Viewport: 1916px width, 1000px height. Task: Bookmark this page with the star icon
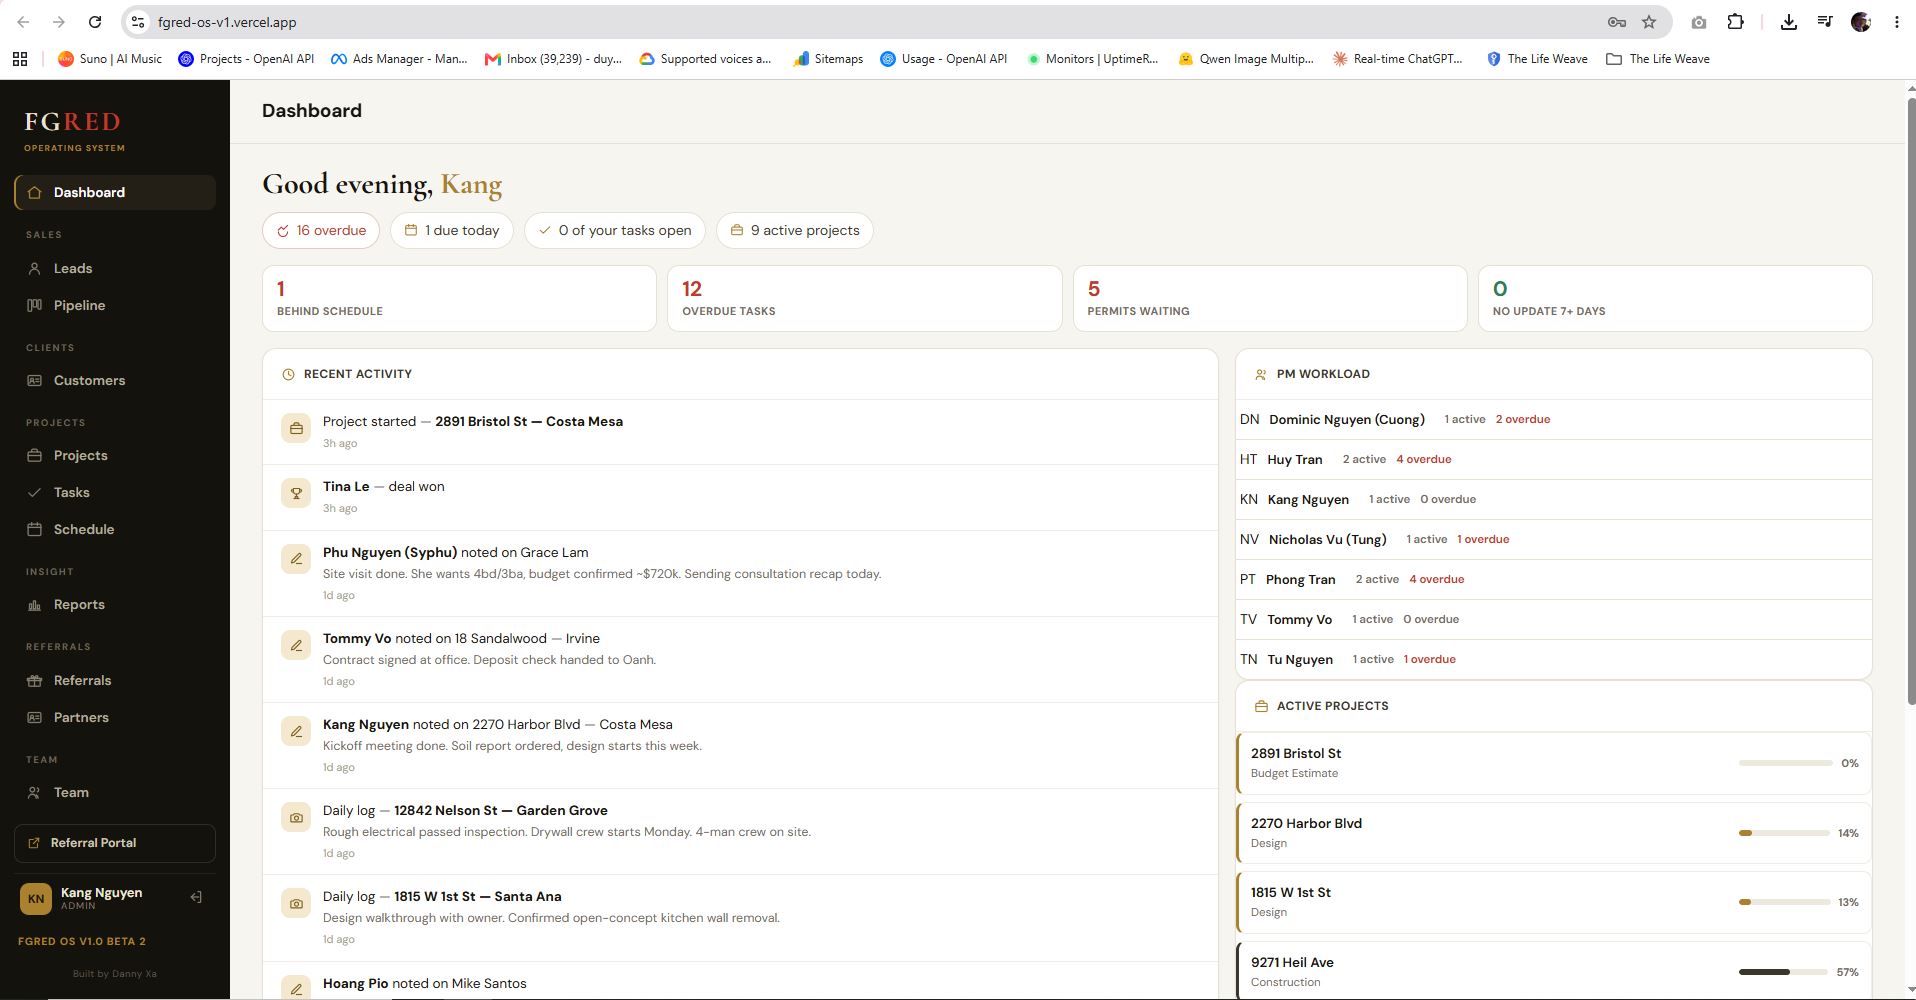tap(1649, 22)
